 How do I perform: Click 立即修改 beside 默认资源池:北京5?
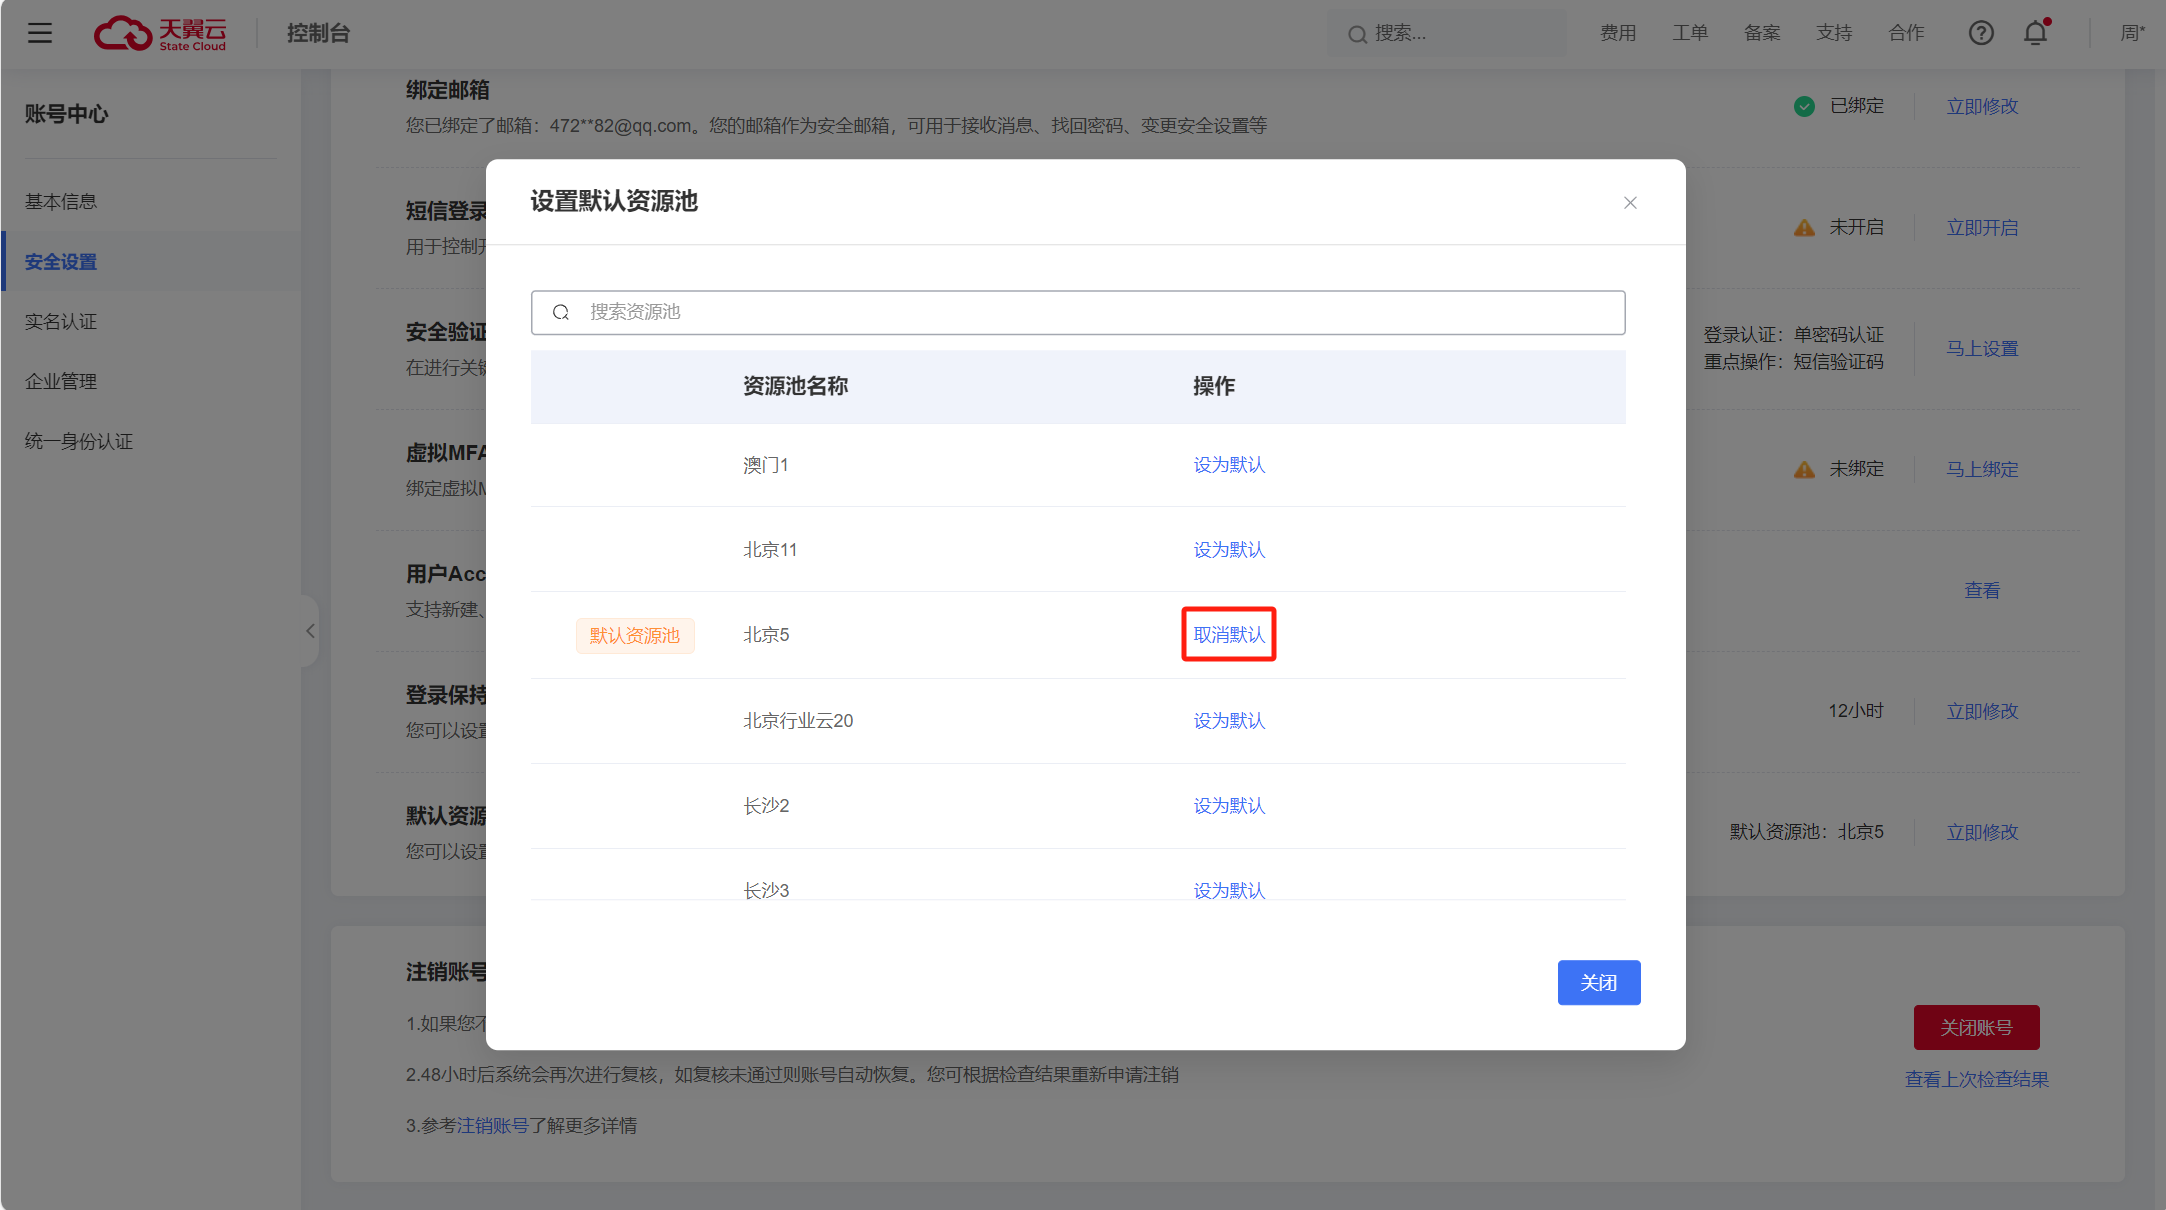click(x=1982, y=833)
